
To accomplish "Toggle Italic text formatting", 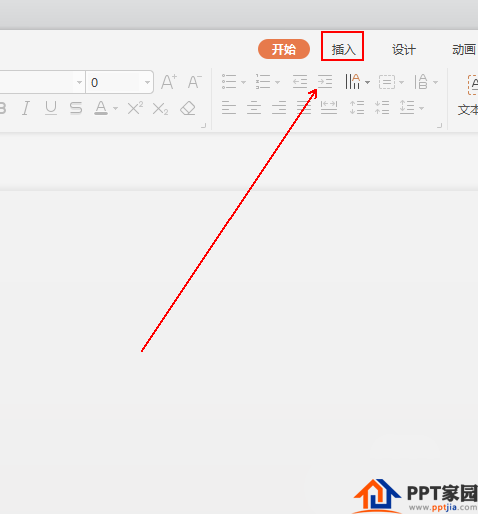I will (26, 108).
